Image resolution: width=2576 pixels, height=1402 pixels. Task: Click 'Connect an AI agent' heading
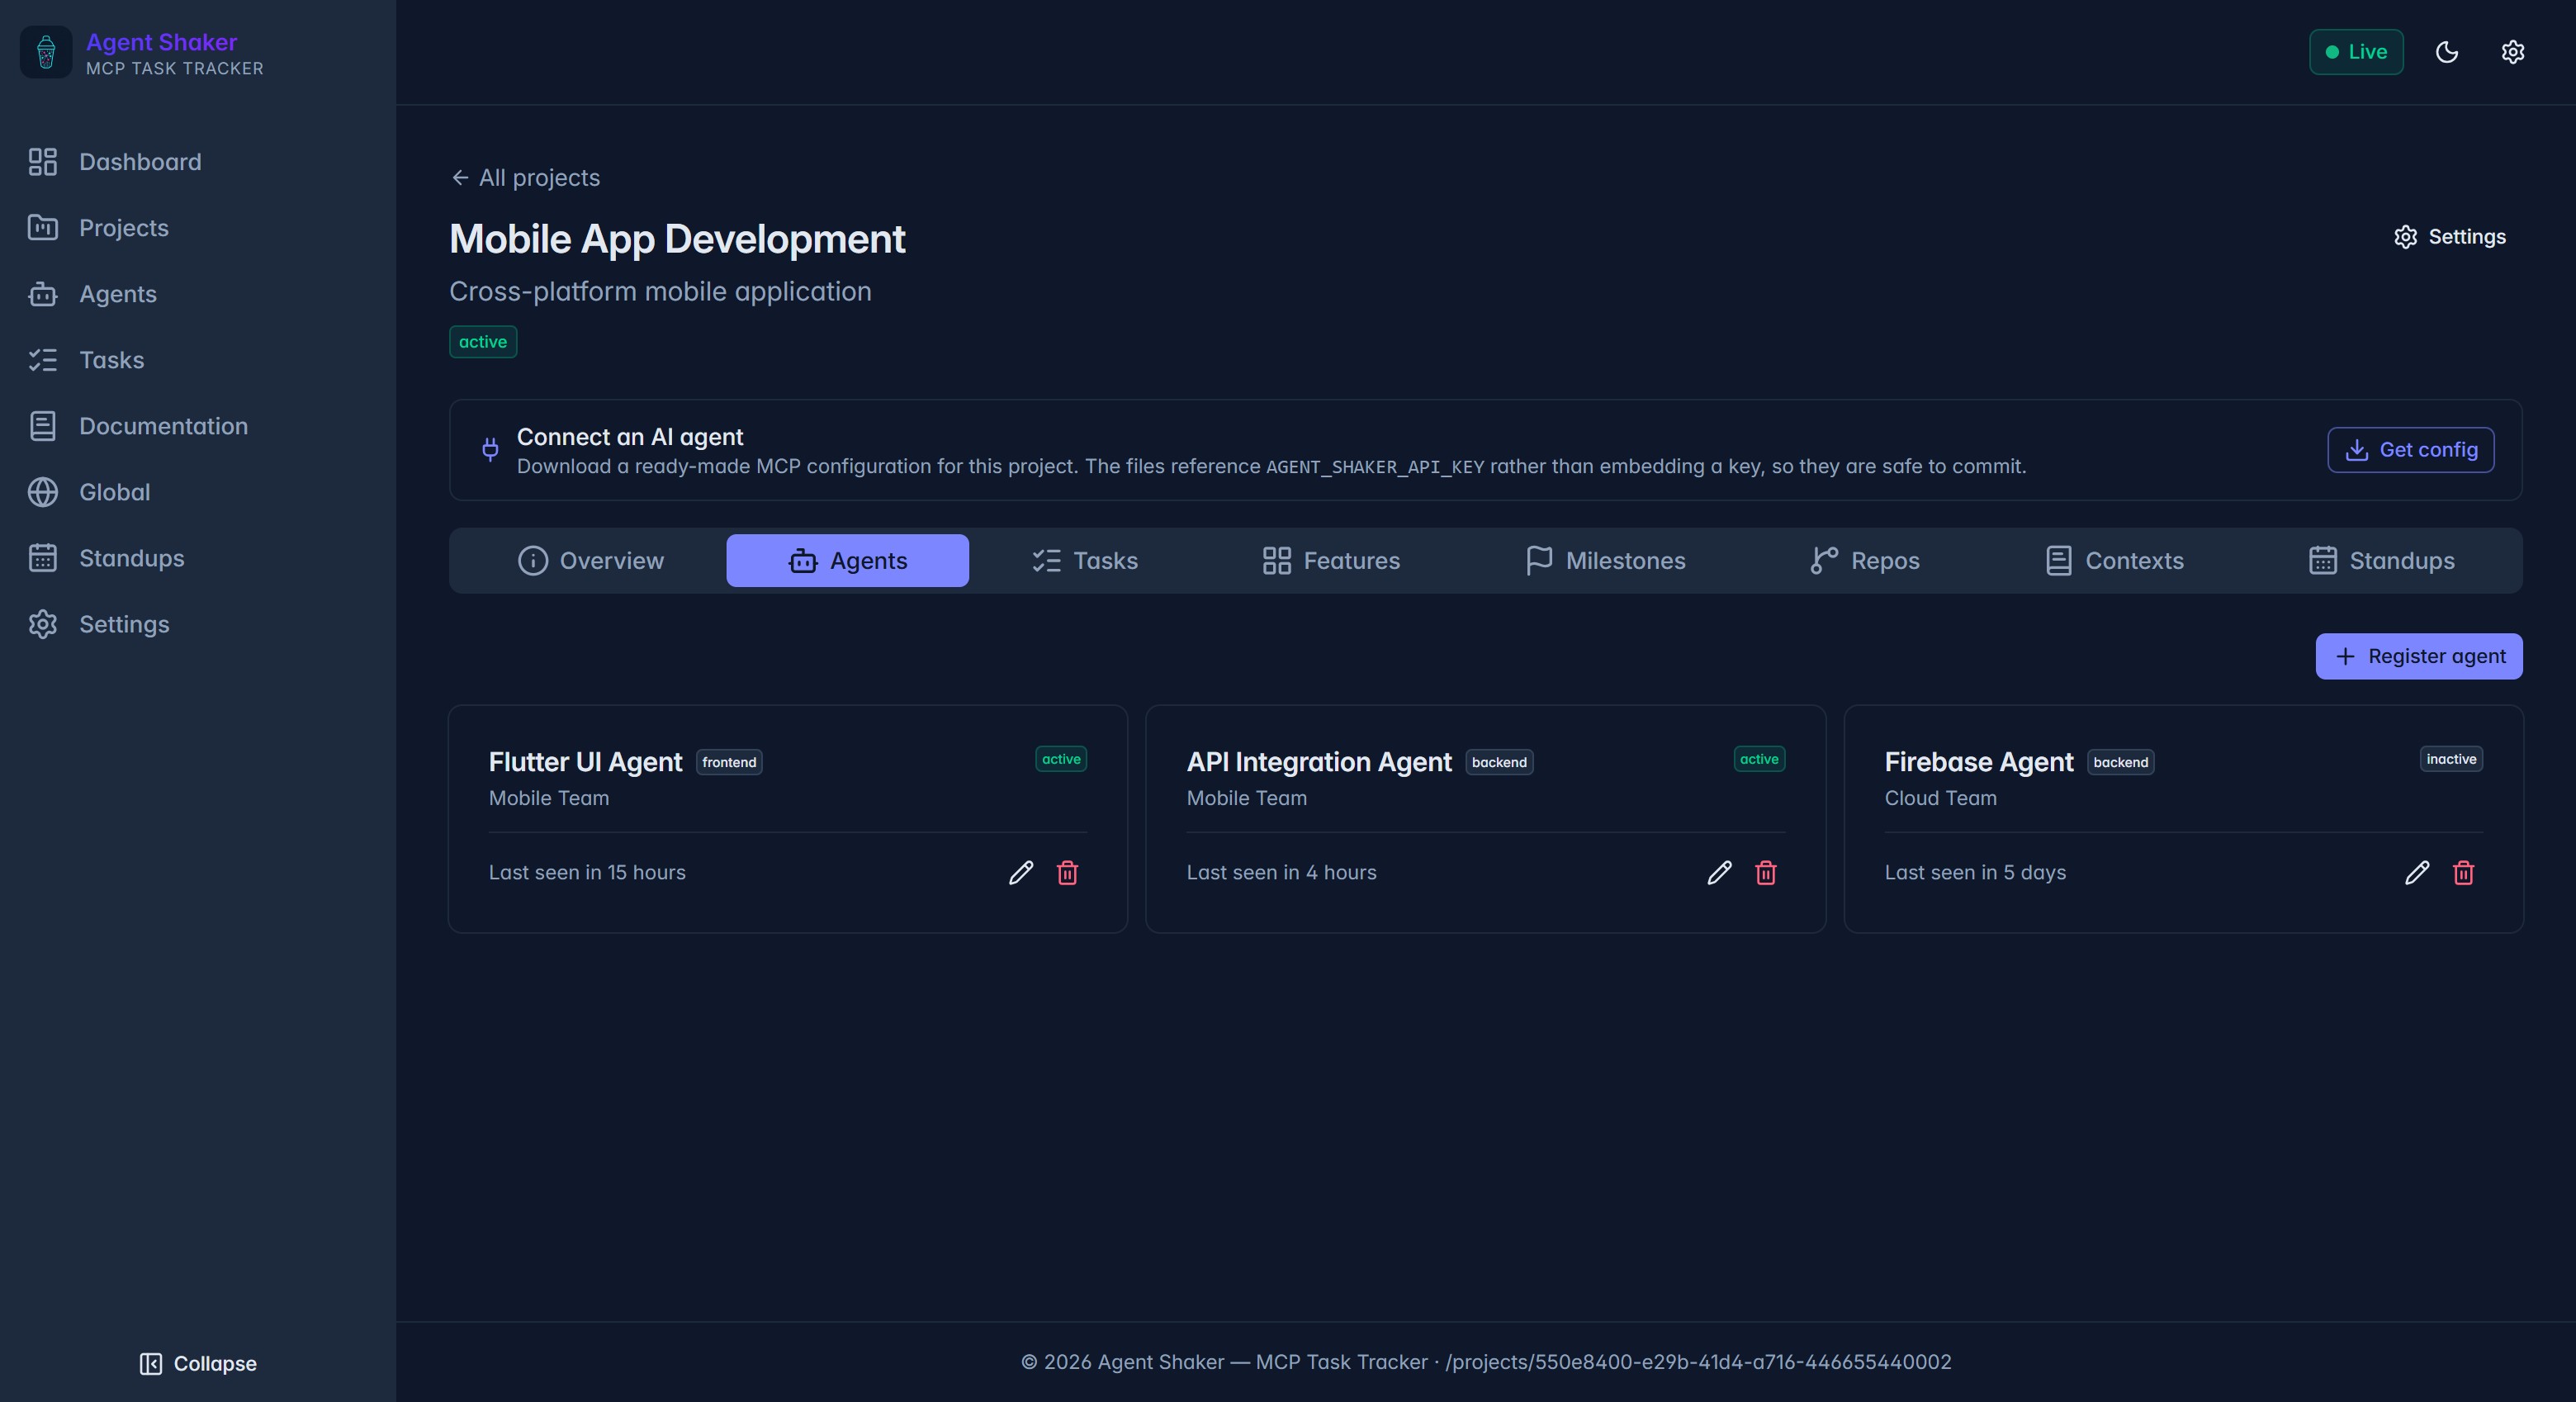pyautogui.click(x=630, y=437)
